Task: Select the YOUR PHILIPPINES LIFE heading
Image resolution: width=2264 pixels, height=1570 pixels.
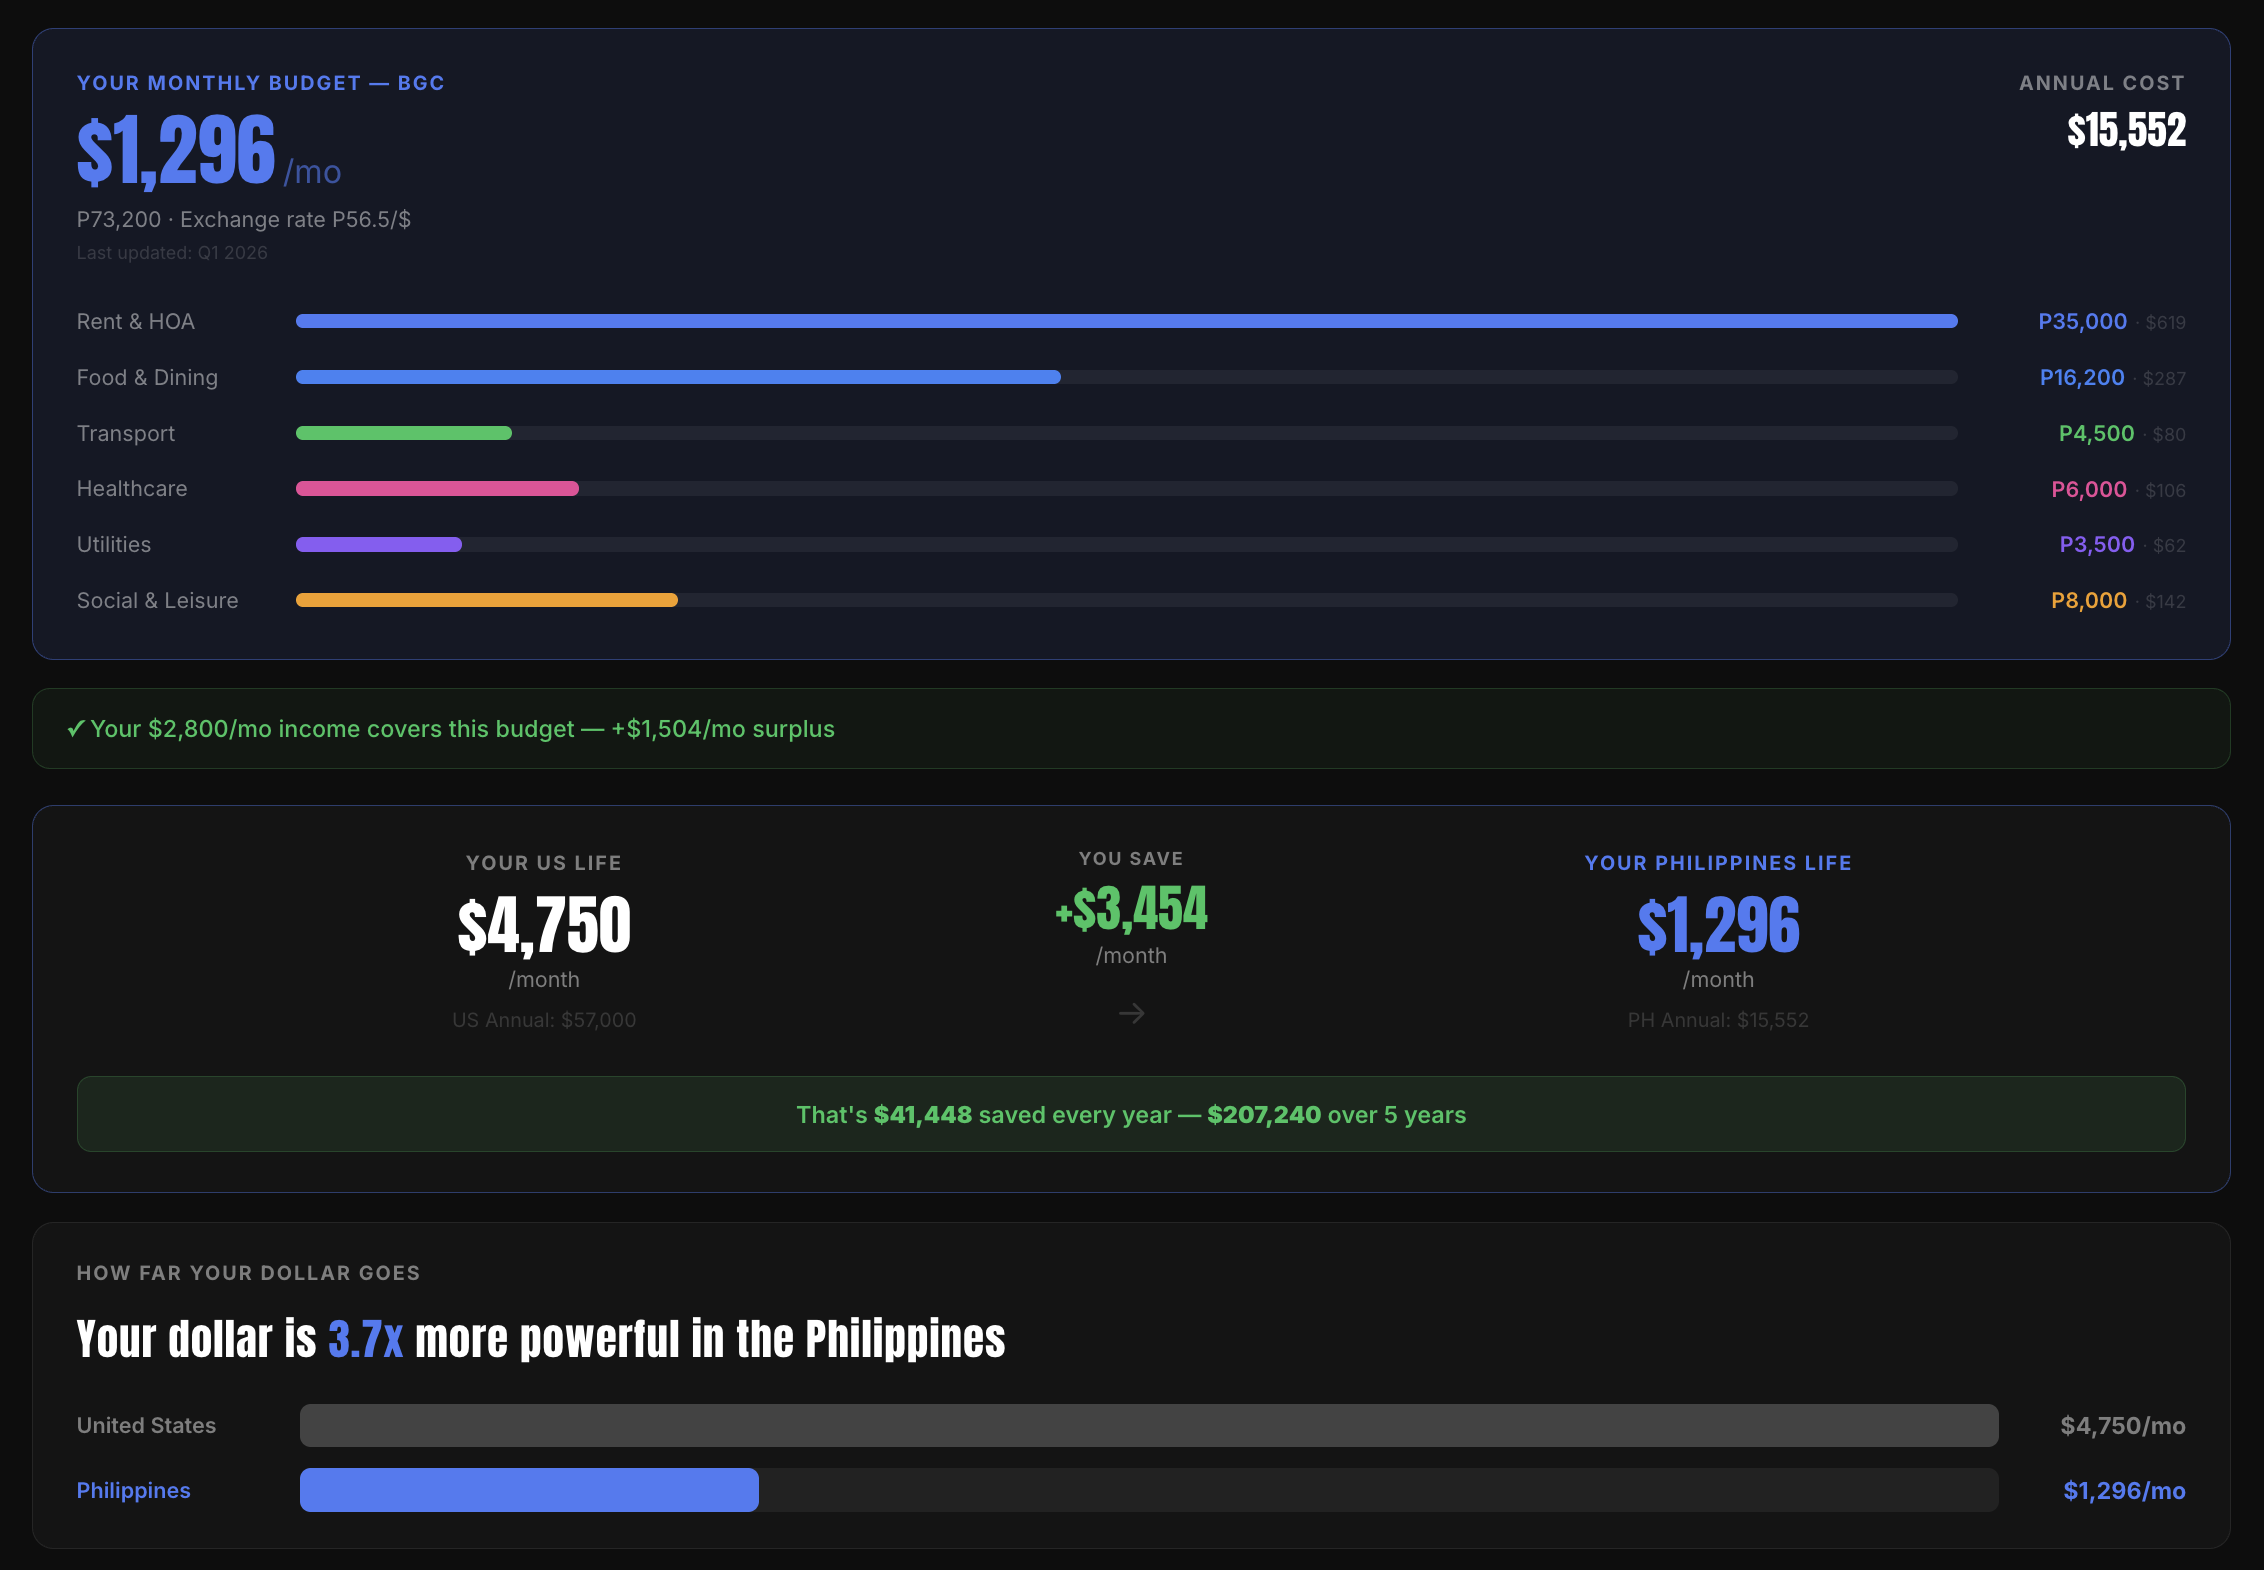Action: [1717, 862]
